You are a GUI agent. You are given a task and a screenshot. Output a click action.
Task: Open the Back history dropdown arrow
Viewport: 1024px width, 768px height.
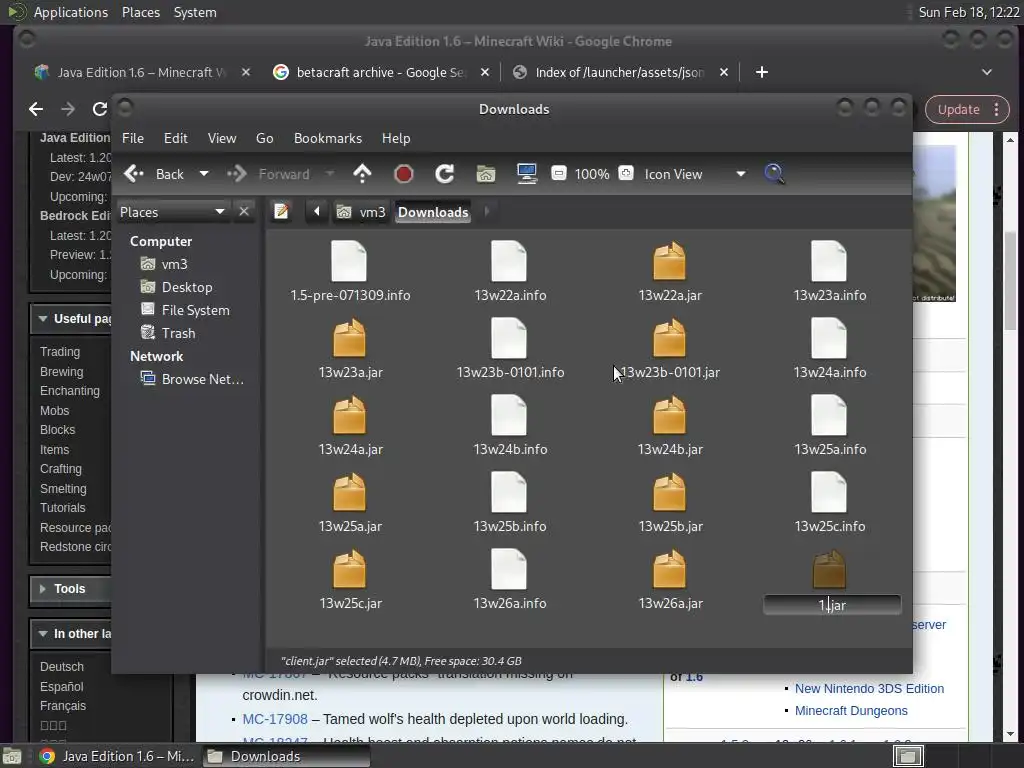[204, 174]
